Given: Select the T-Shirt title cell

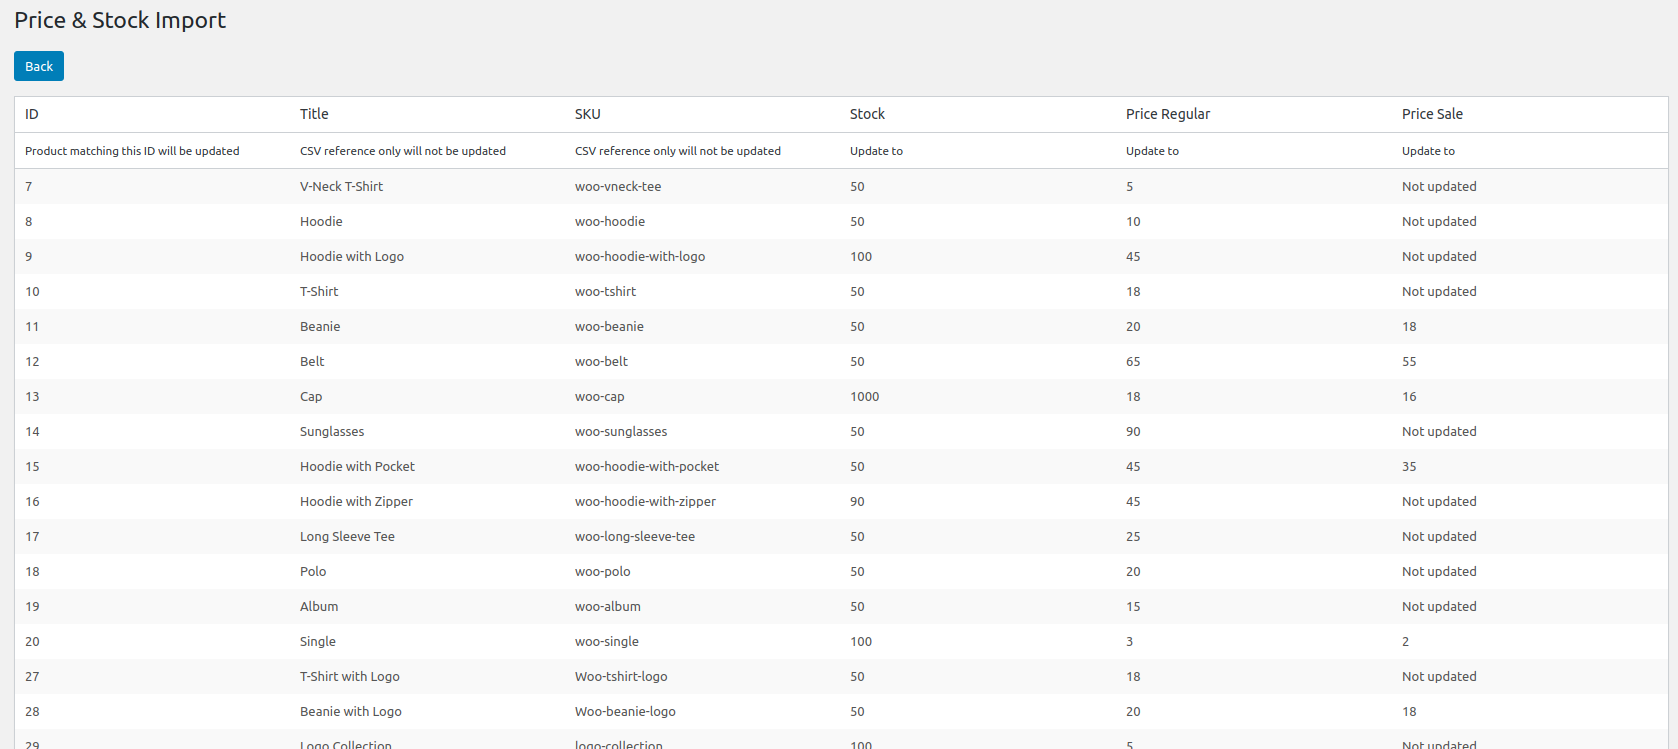Looking at the screenshot, I should (x=319, y=291).
